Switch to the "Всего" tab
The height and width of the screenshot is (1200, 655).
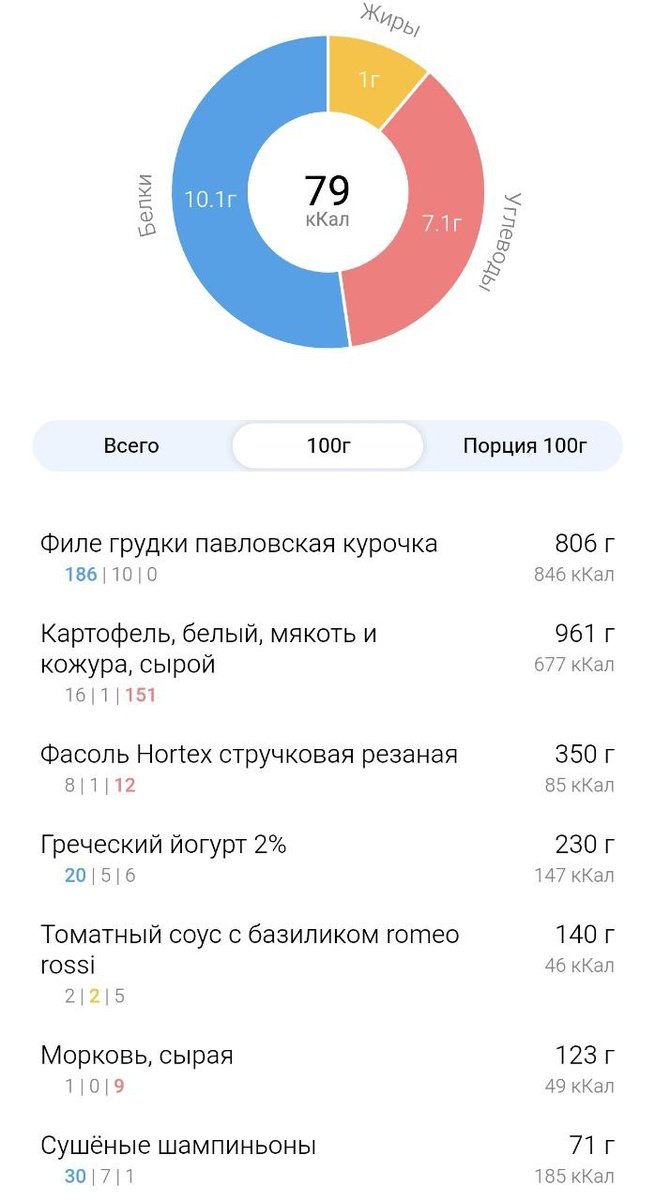point(130,446)
